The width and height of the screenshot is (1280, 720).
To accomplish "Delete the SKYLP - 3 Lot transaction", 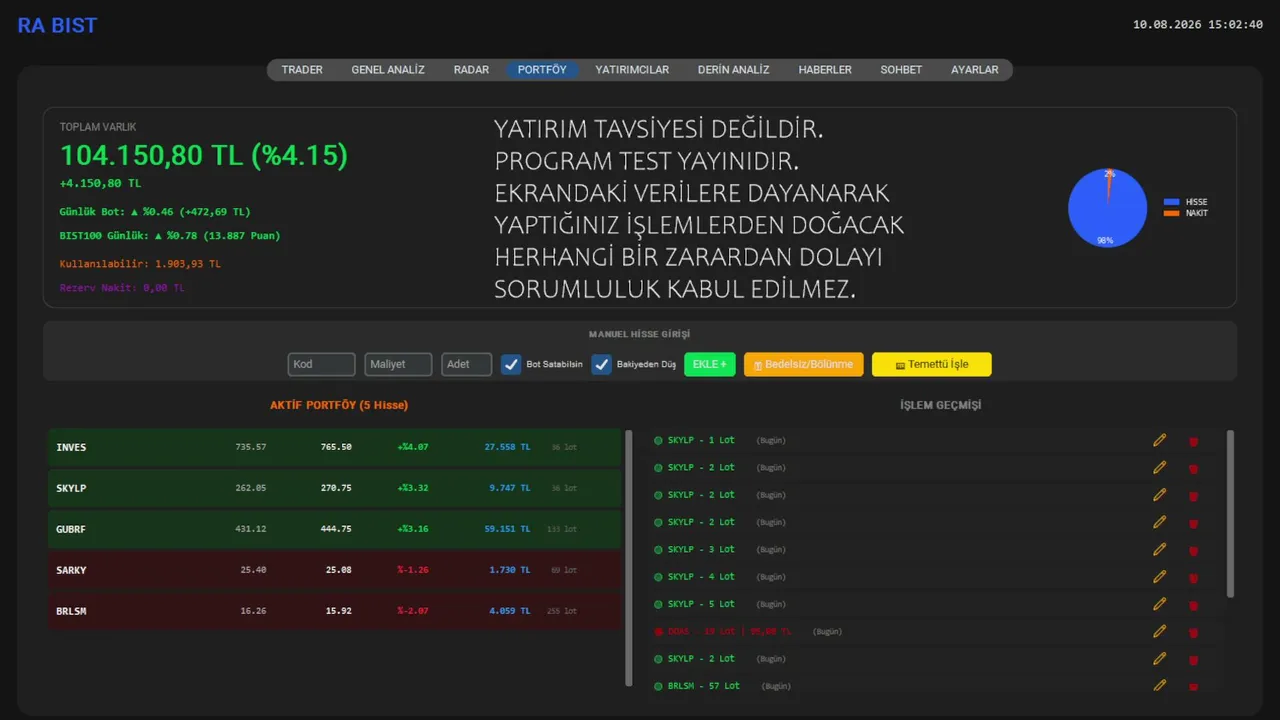I will coord(1193,550).
